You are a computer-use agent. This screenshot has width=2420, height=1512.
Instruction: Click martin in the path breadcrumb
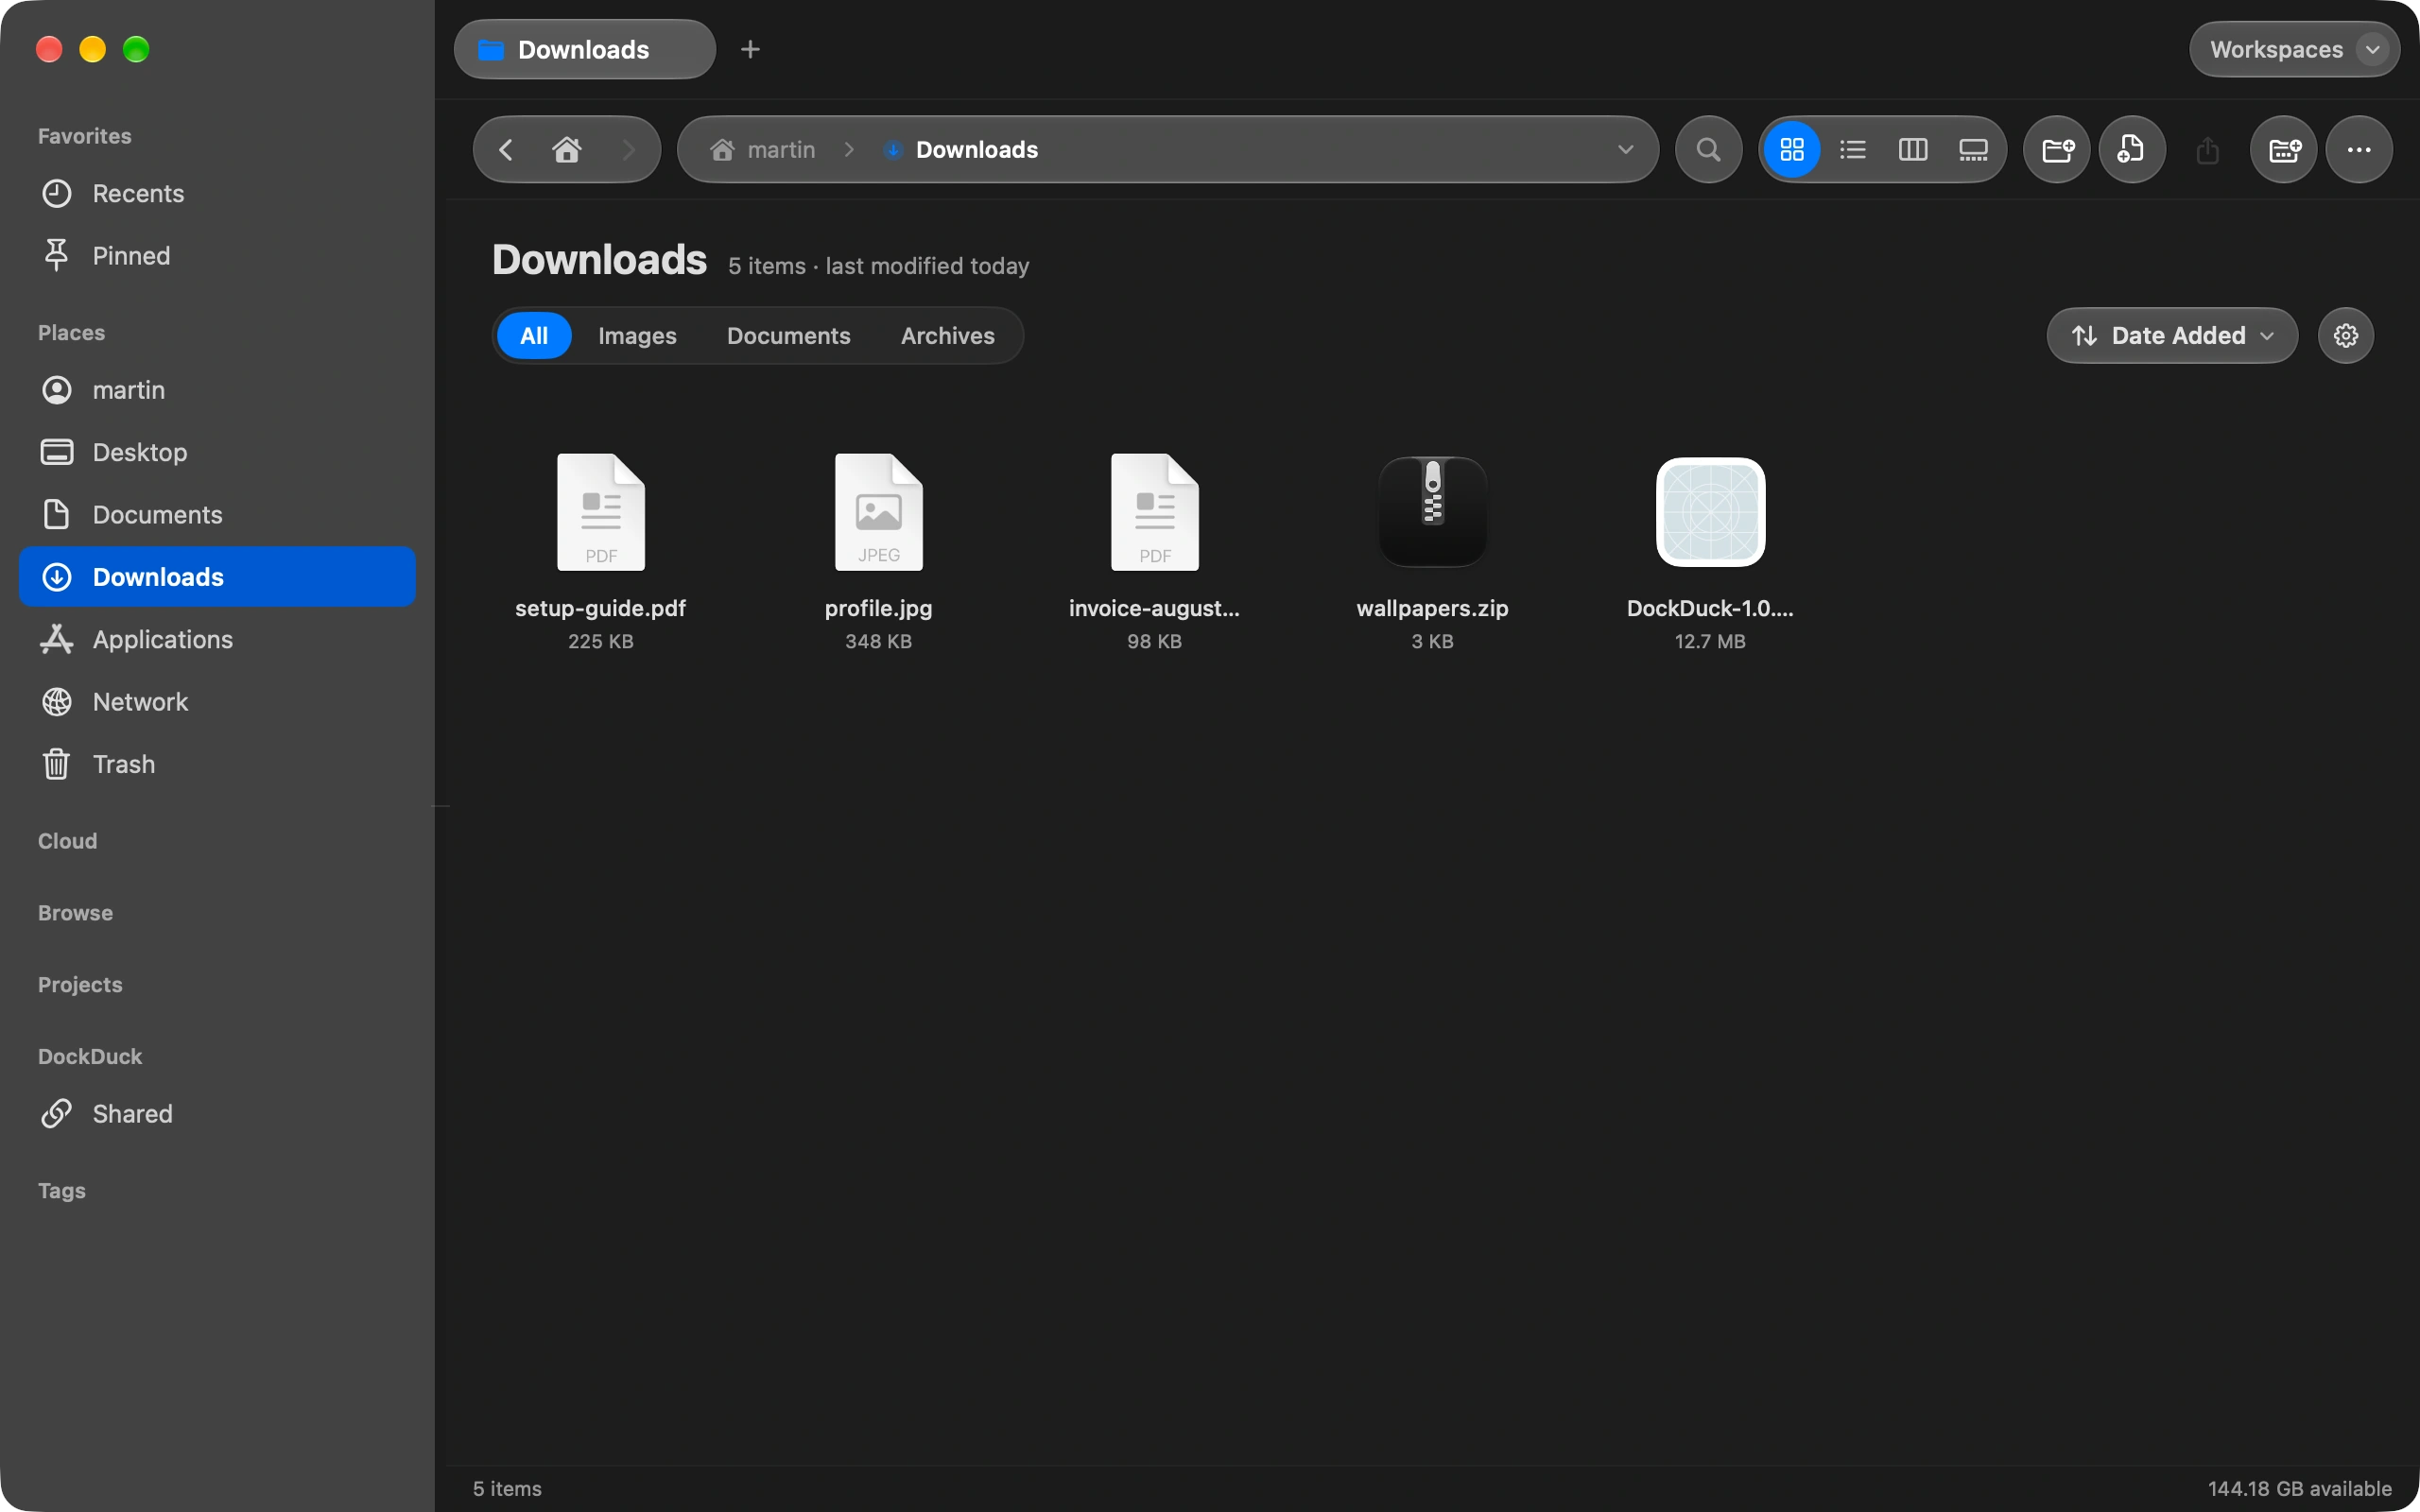point(764,150)
